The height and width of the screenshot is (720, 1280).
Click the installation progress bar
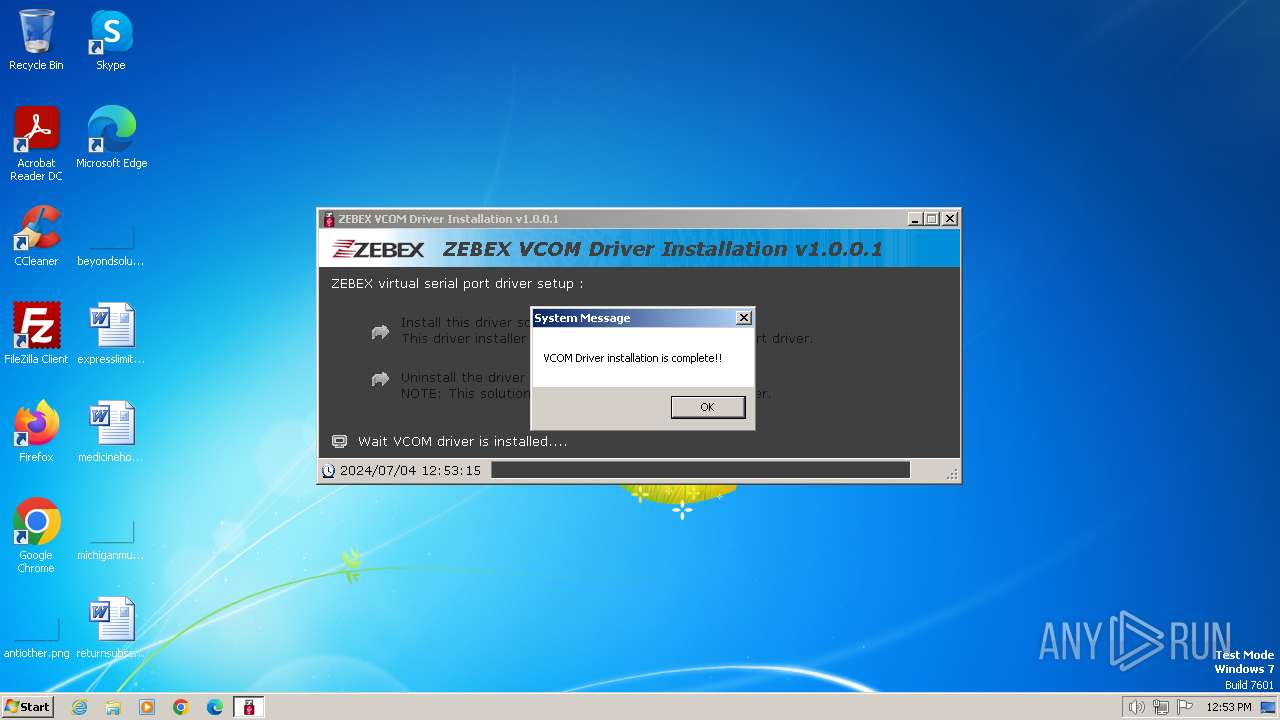pos(700,470)
